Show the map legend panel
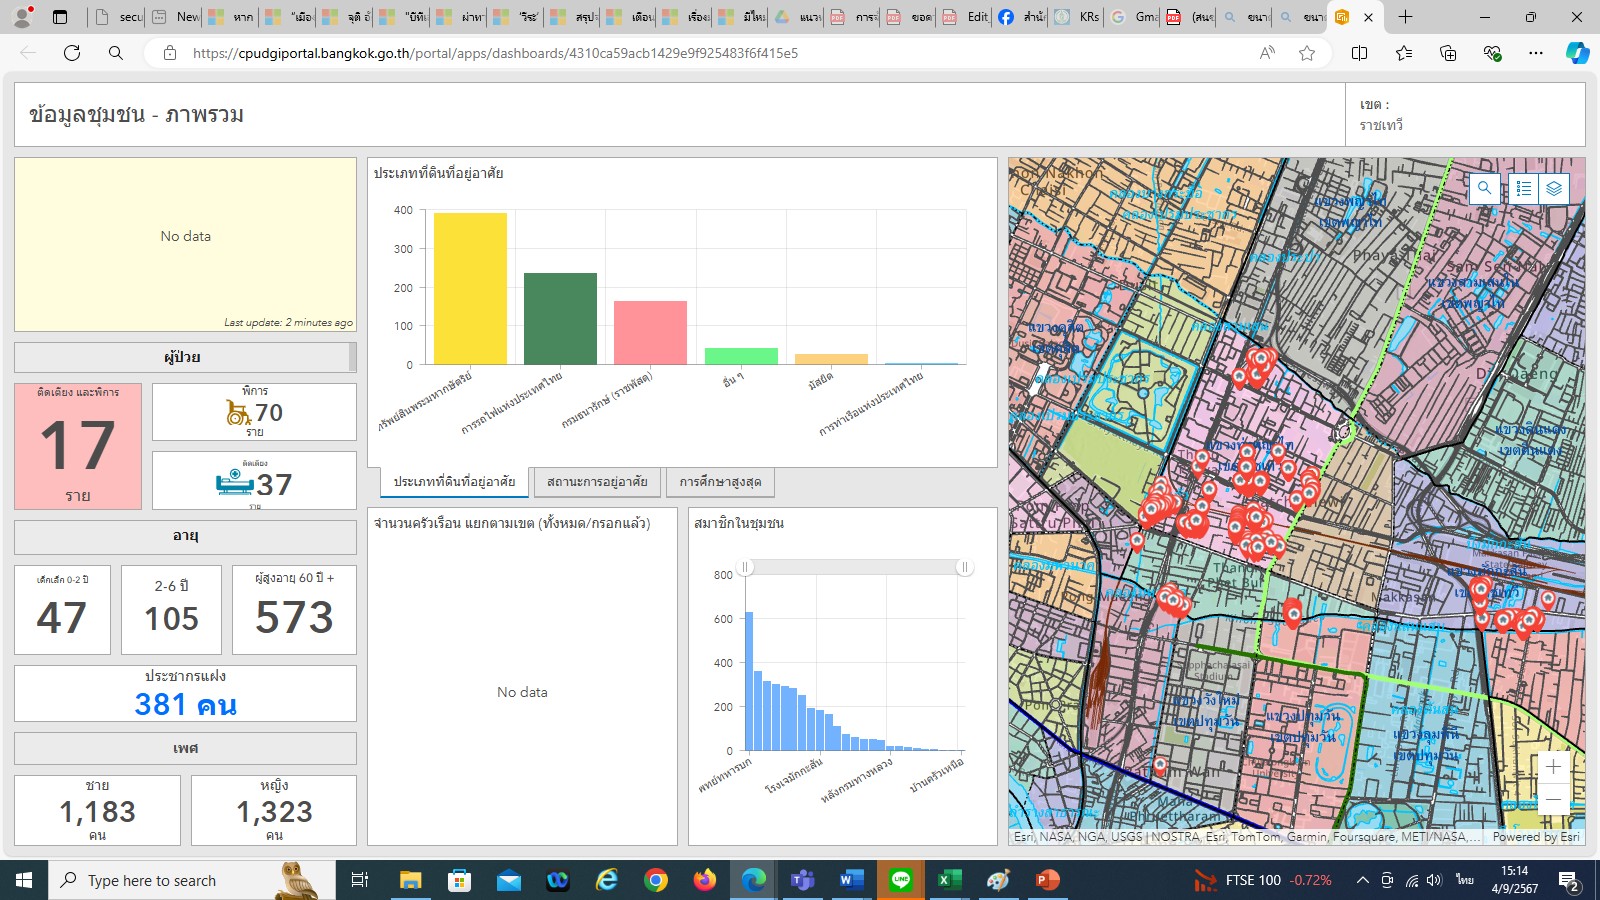Screen dimensions: 1600x900 (x=1523, y=188)
